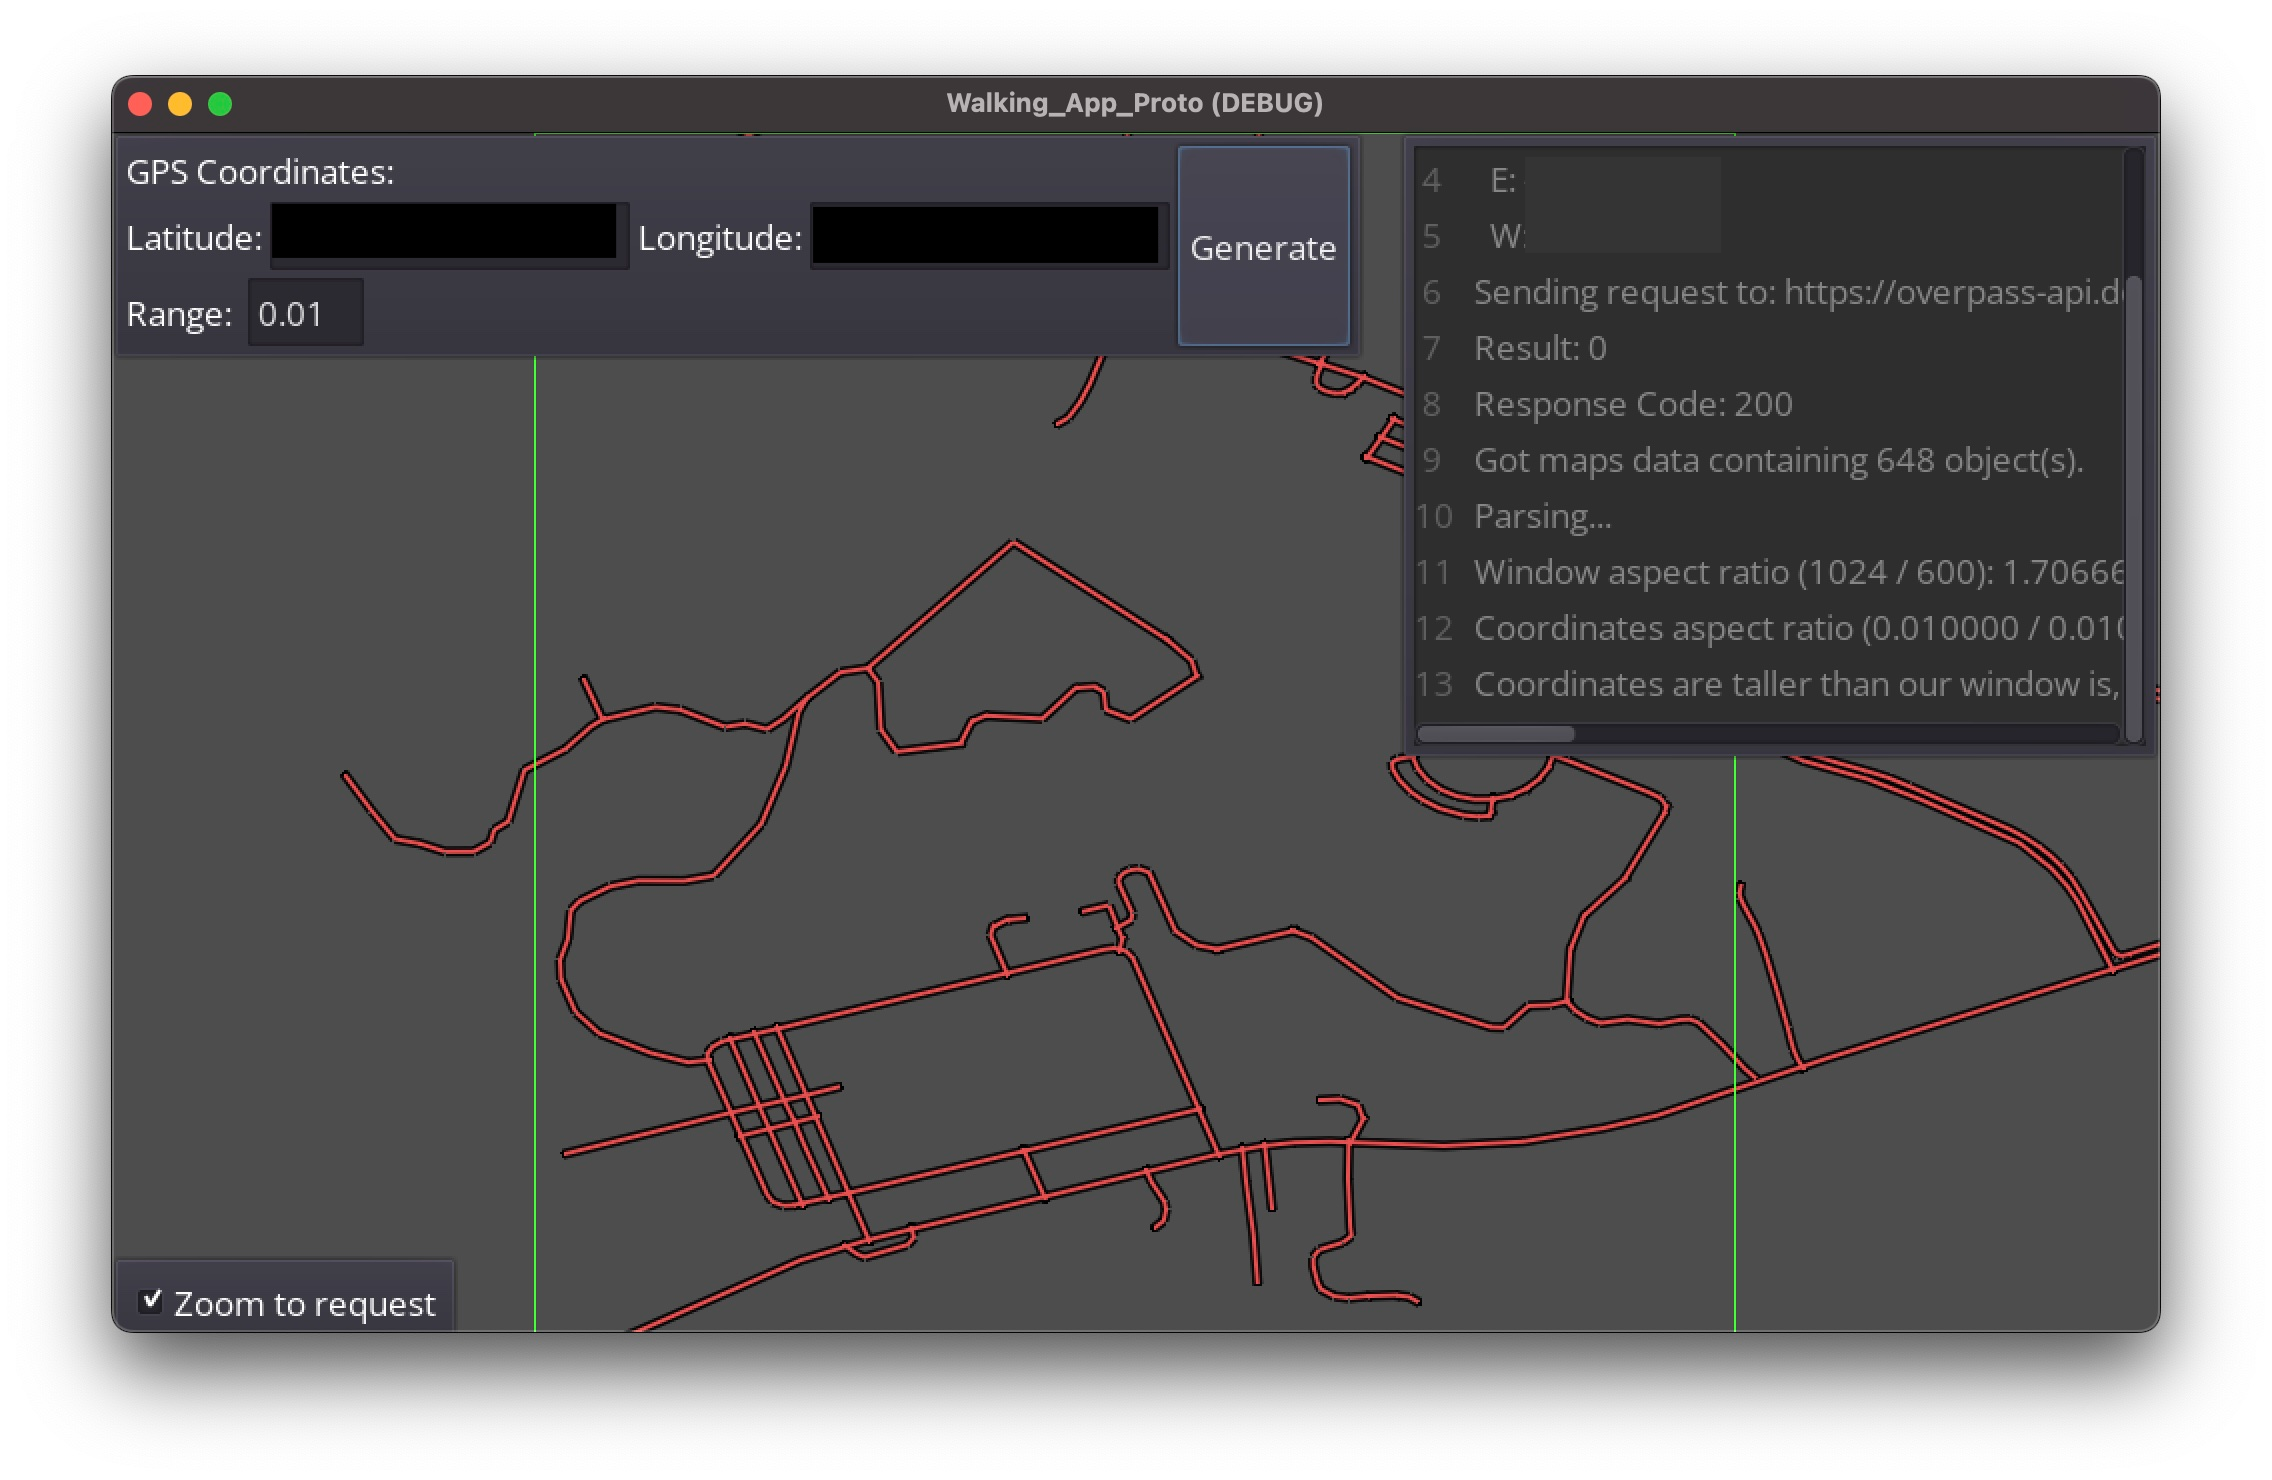Click the 'Coordinates are taller' log line
Screen dimensions: 2272x1480
(x=1795, y=684)
